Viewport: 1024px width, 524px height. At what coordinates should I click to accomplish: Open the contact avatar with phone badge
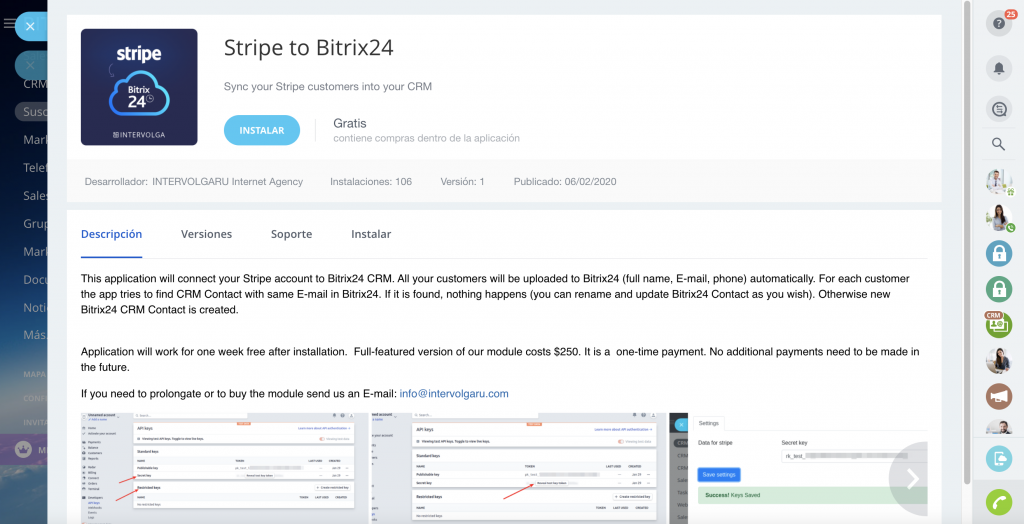999,218
